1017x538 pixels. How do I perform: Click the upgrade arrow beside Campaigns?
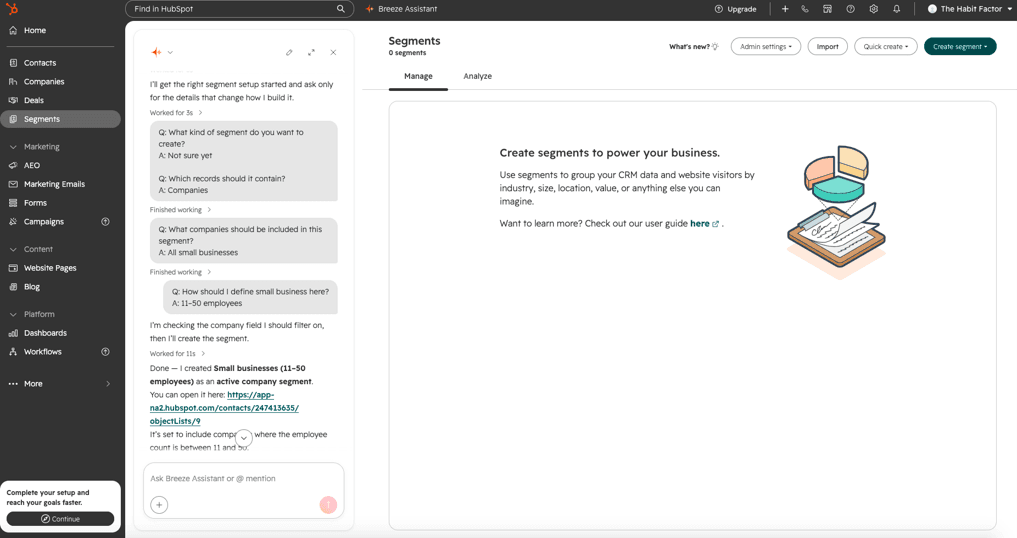(105, 222)
